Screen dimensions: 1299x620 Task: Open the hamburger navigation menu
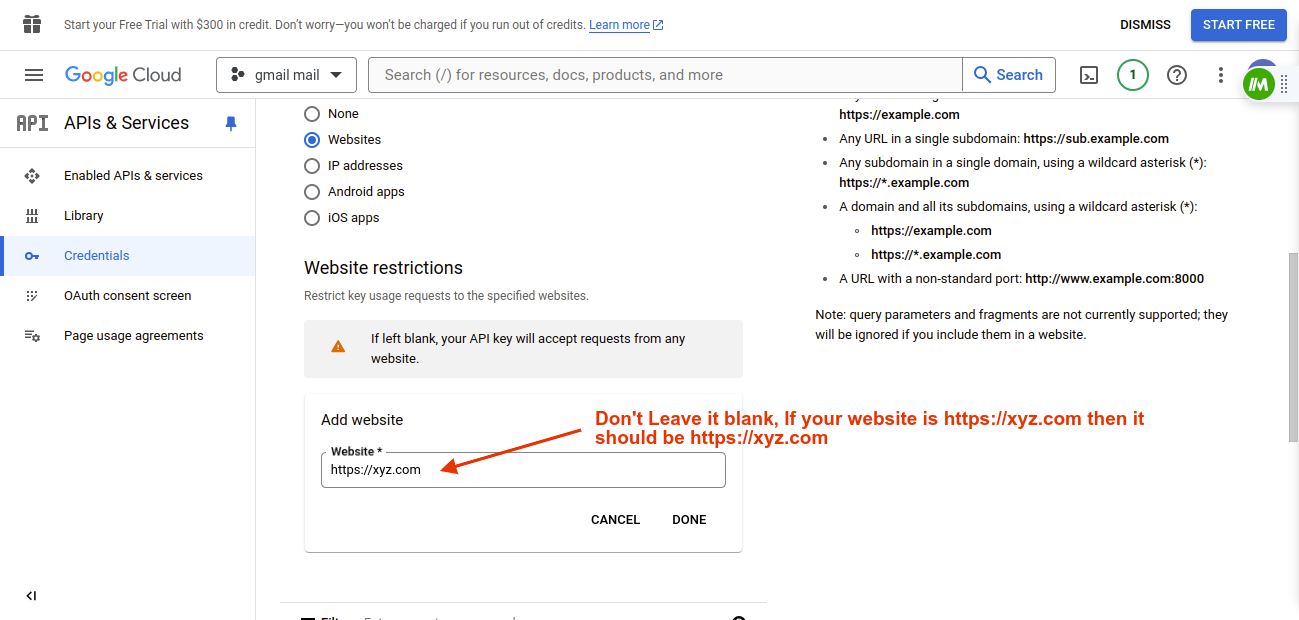tap(34, 75)
